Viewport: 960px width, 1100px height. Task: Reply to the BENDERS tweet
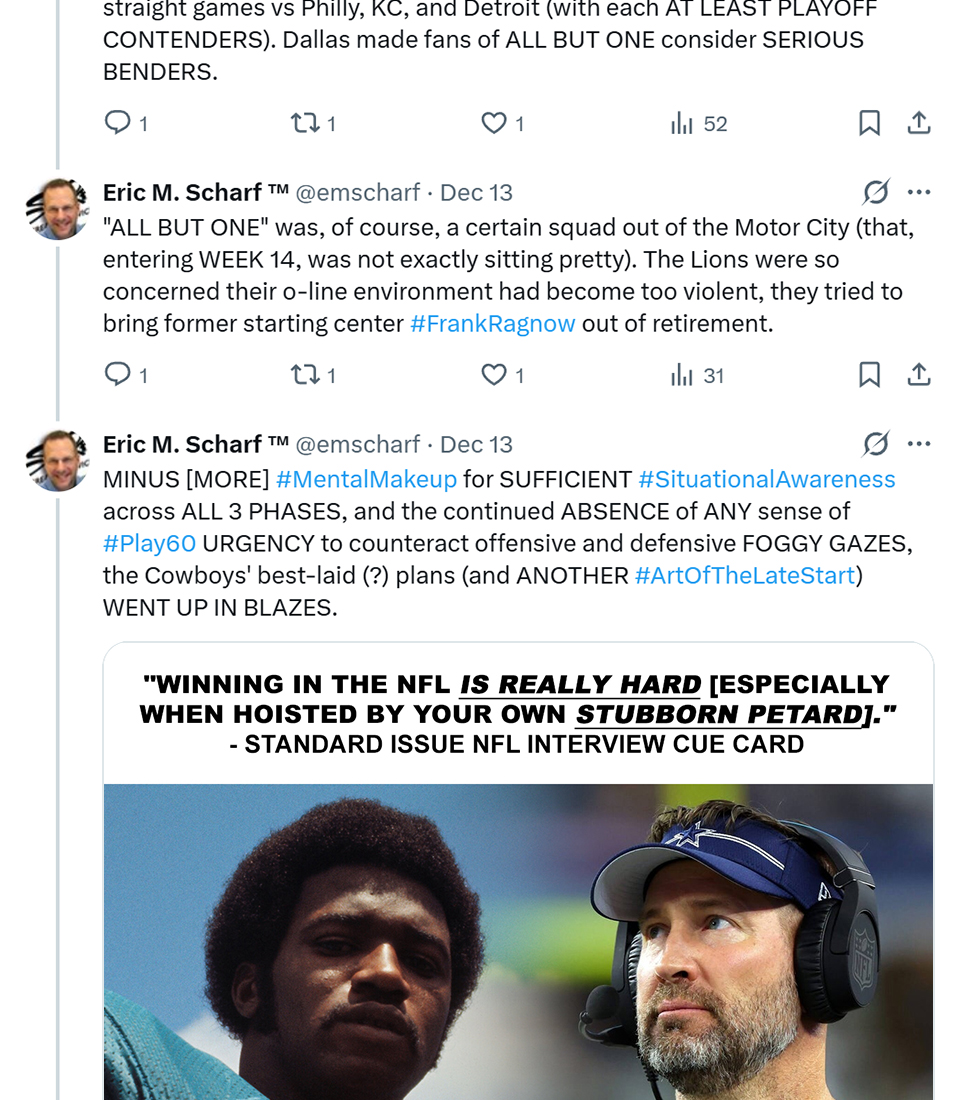(118, 123)
